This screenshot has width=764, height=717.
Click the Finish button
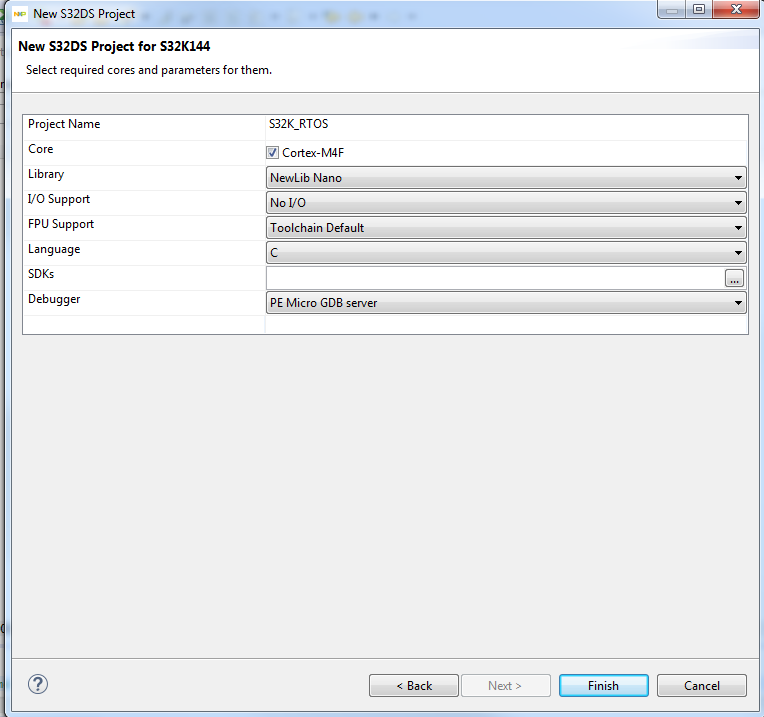click(x=603, y=686)
